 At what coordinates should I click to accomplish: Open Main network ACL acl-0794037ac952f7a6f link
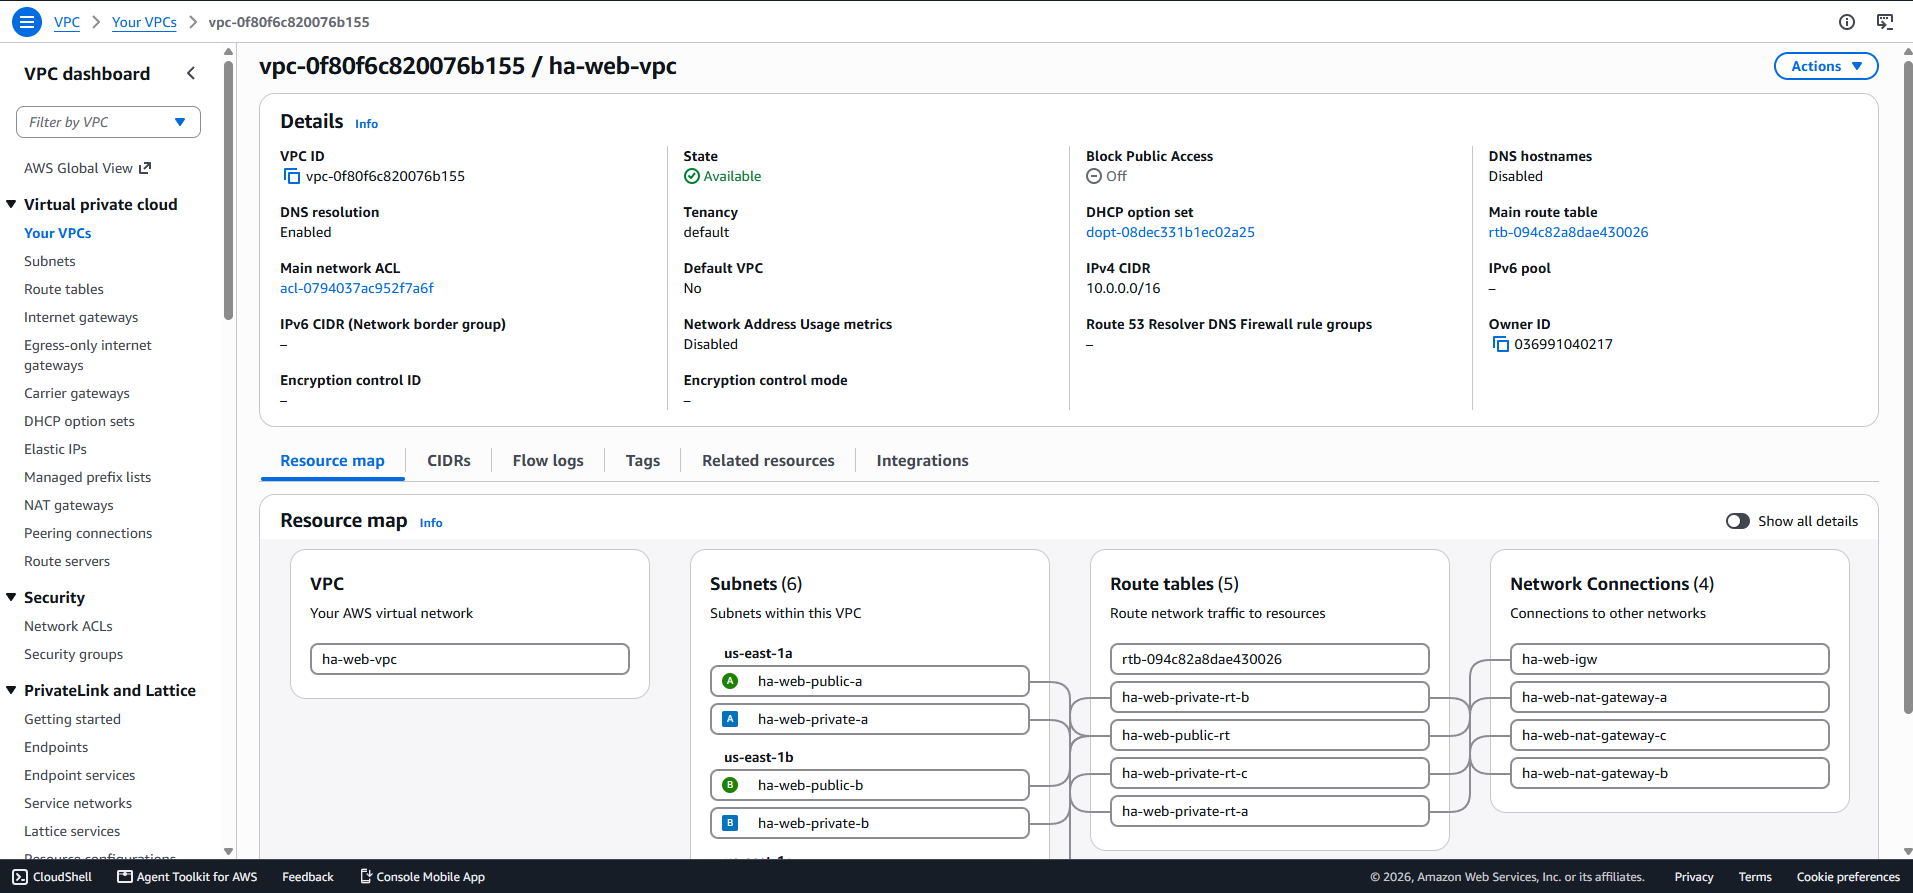pyautogui.click(x=357, y=288)
